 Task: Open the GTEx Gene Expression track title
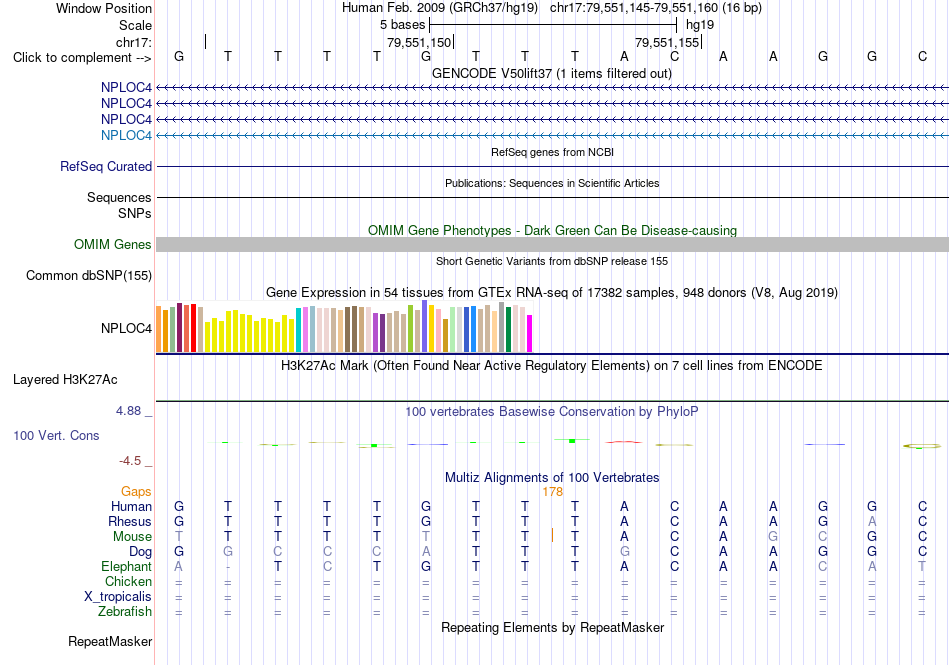click(552, 293)
